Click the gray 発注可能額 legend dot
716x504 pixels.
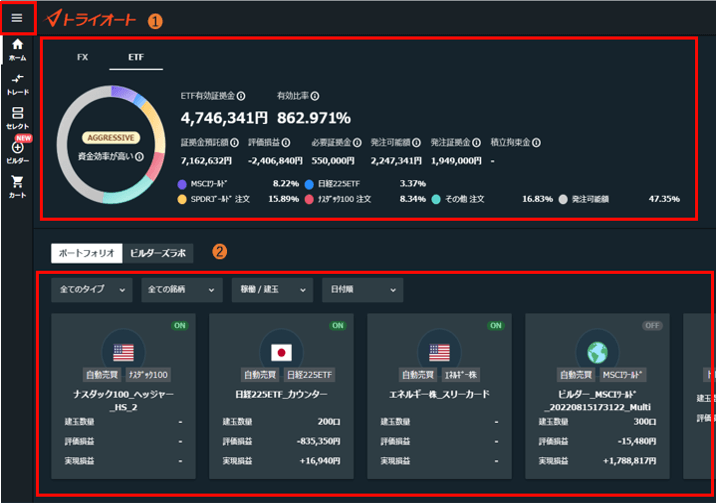563,200
